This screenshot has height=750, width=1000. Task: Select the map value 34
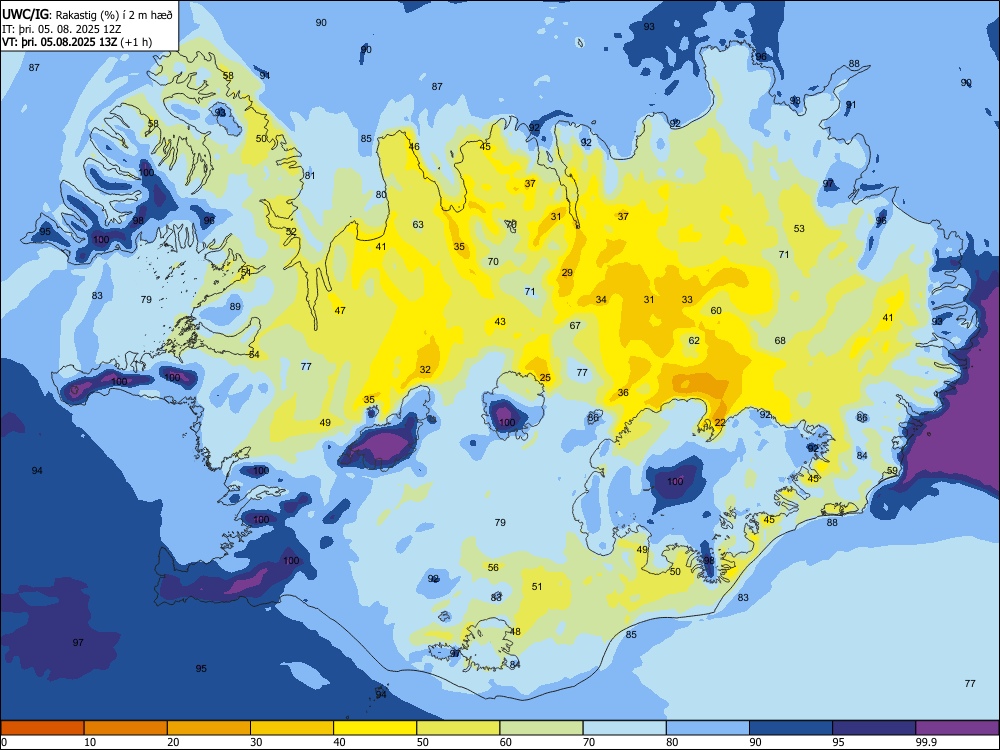click(601, 299)
